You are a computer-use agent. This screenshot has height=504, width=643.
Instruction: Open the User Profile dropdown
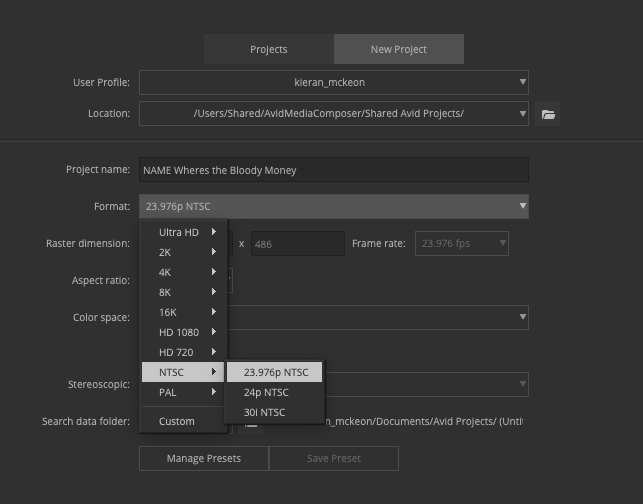(x=334, y=82)
